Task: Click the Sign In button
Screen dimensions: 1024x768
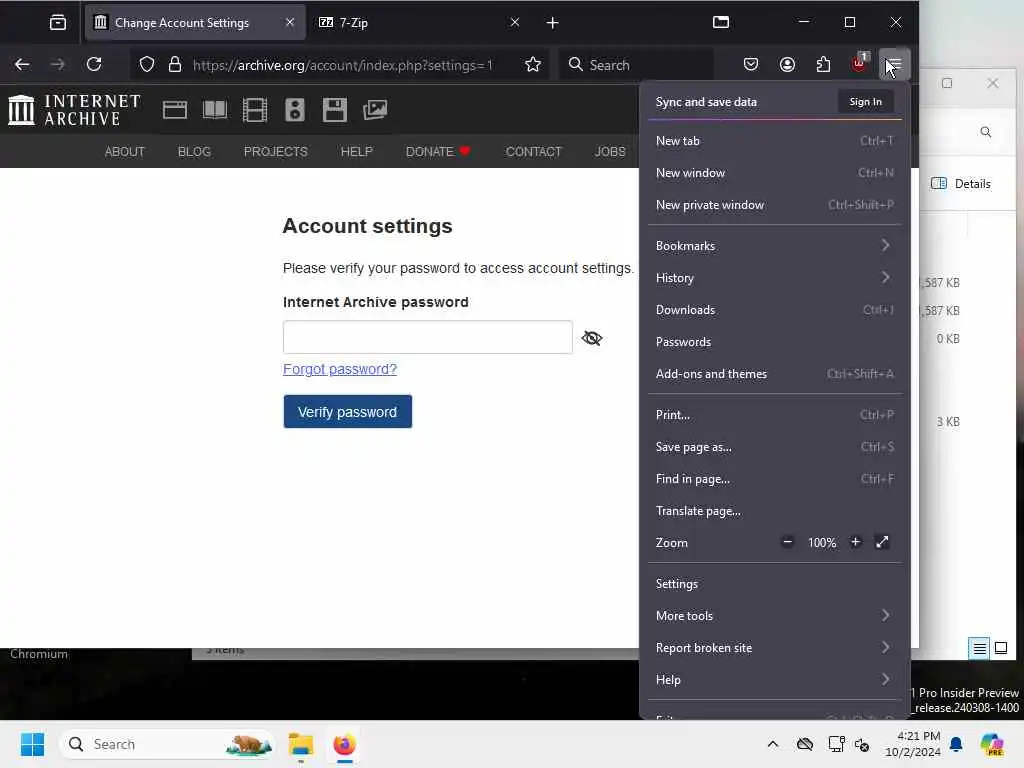Action: click(x=865, y=101)
